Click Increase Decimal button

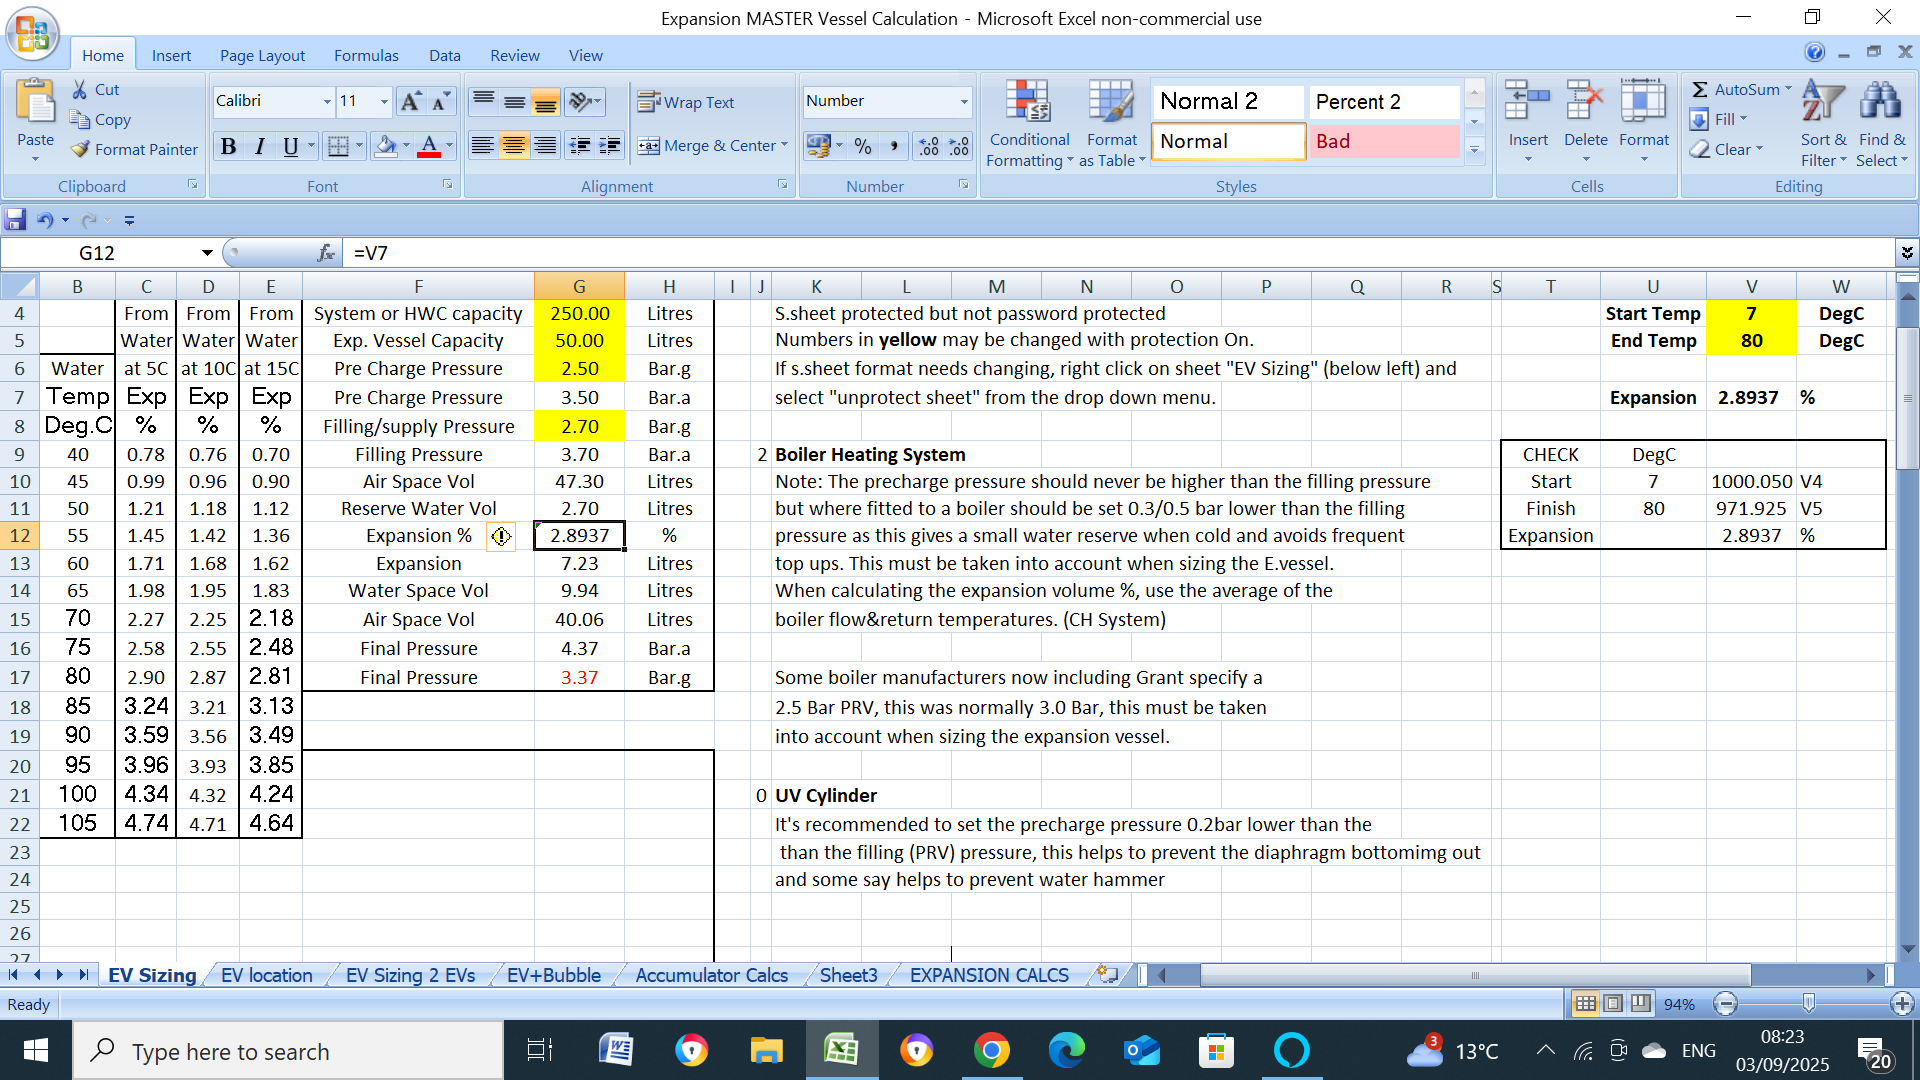click(929, 146)
